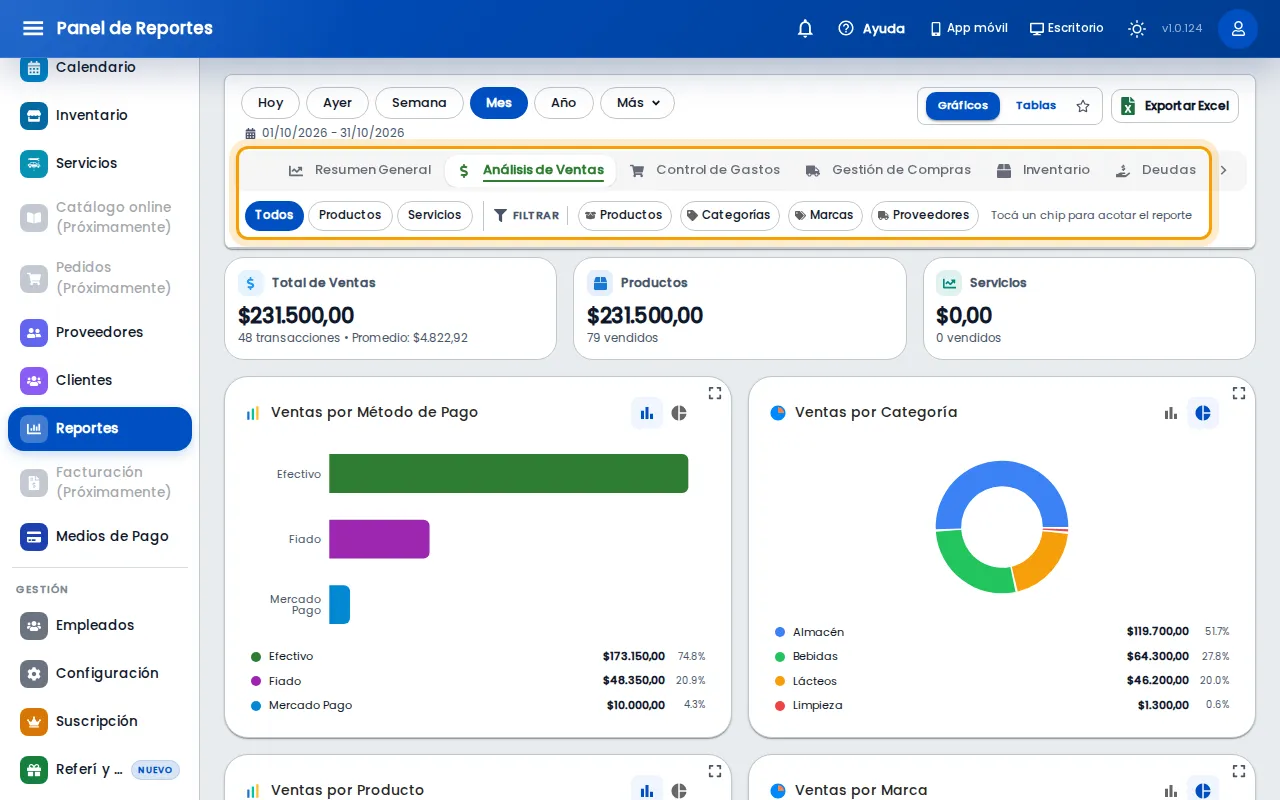Expand Ventas por Método de Pago fullscreen

click(715, 393)
